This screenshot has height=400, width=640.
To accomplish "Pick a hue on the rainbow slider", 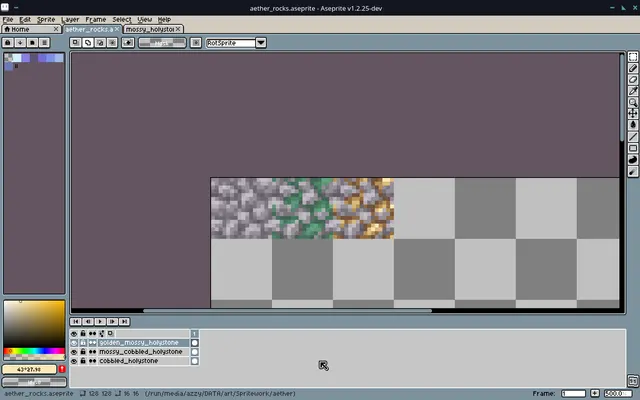I will click(34, 351).
